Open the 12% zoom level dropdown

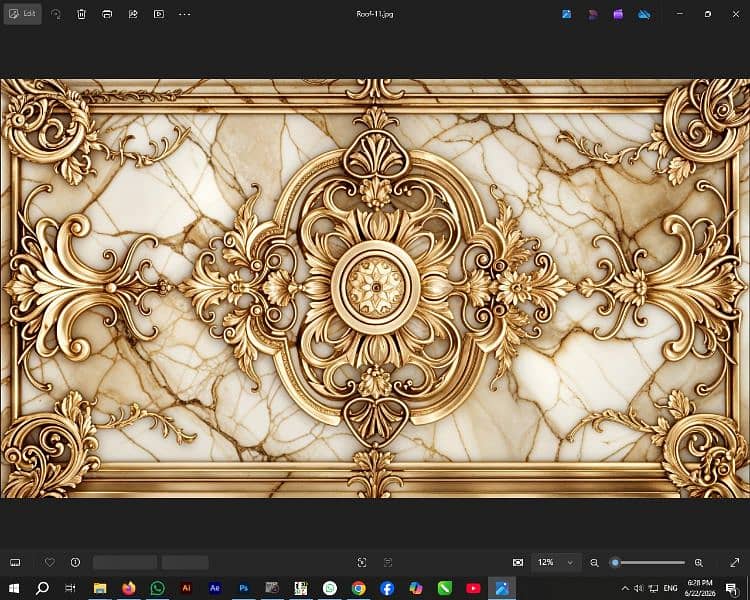[x=556, y=563]
